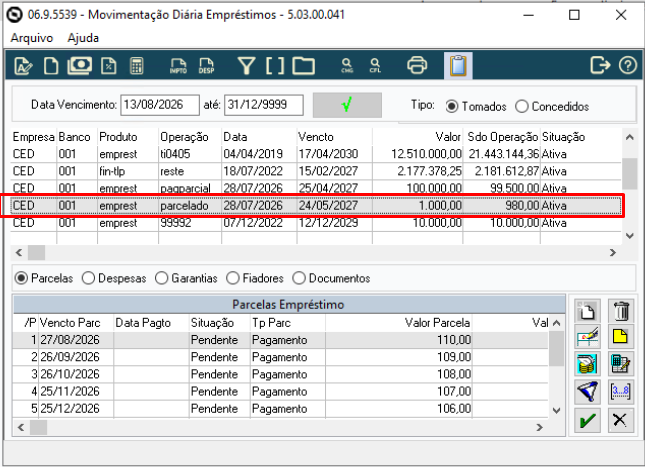645x467 pixels.
Task: Confirm with green check button bottom right
Action: point(587,420)
